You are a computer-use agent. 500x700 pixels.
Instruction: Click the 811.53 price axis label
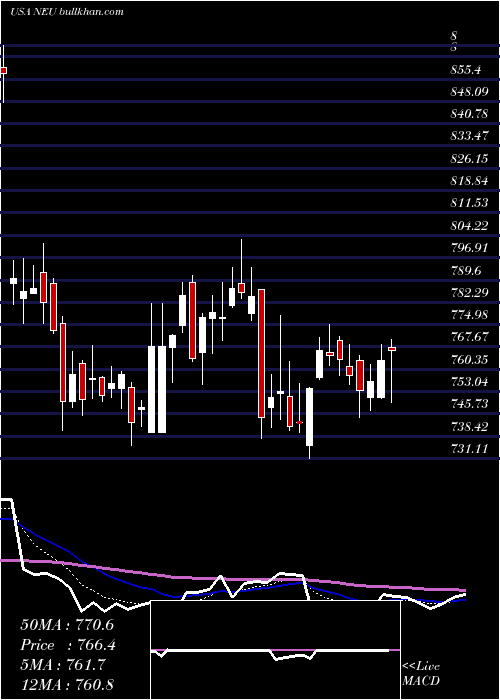tap(469, 204)
